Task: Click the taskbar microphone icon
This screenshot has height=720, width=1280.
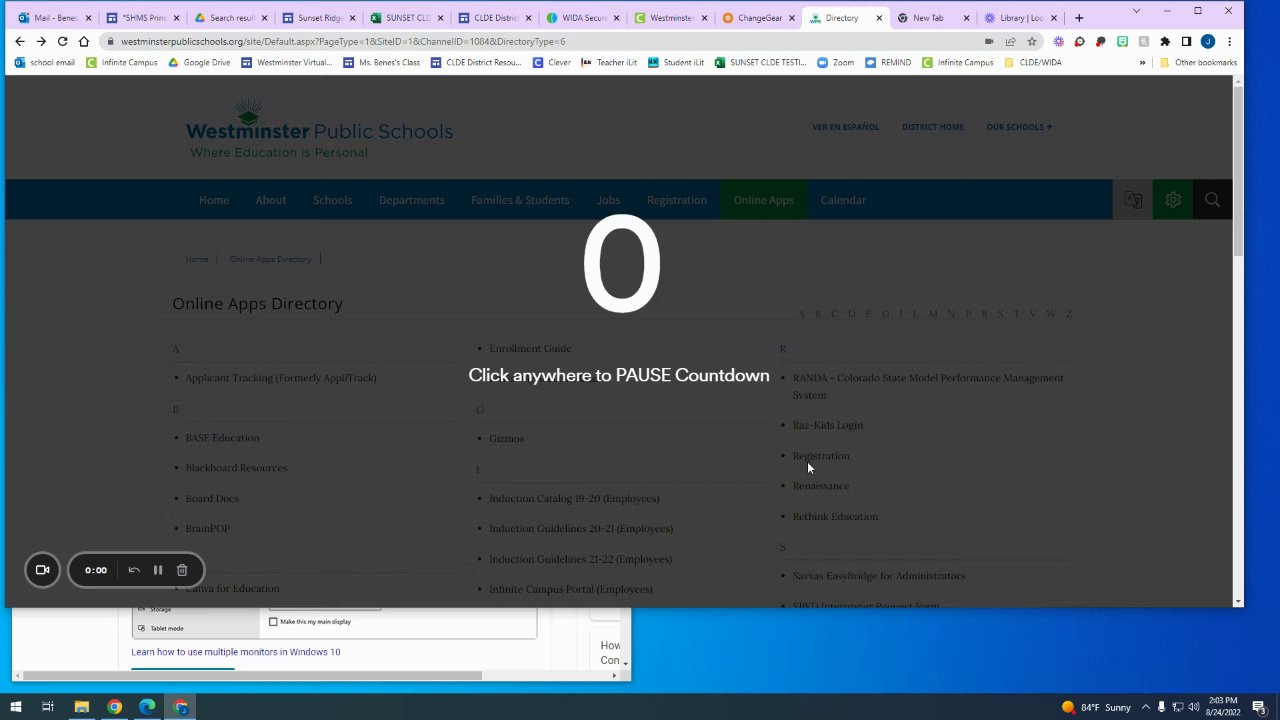Action: pos(1161,707)
